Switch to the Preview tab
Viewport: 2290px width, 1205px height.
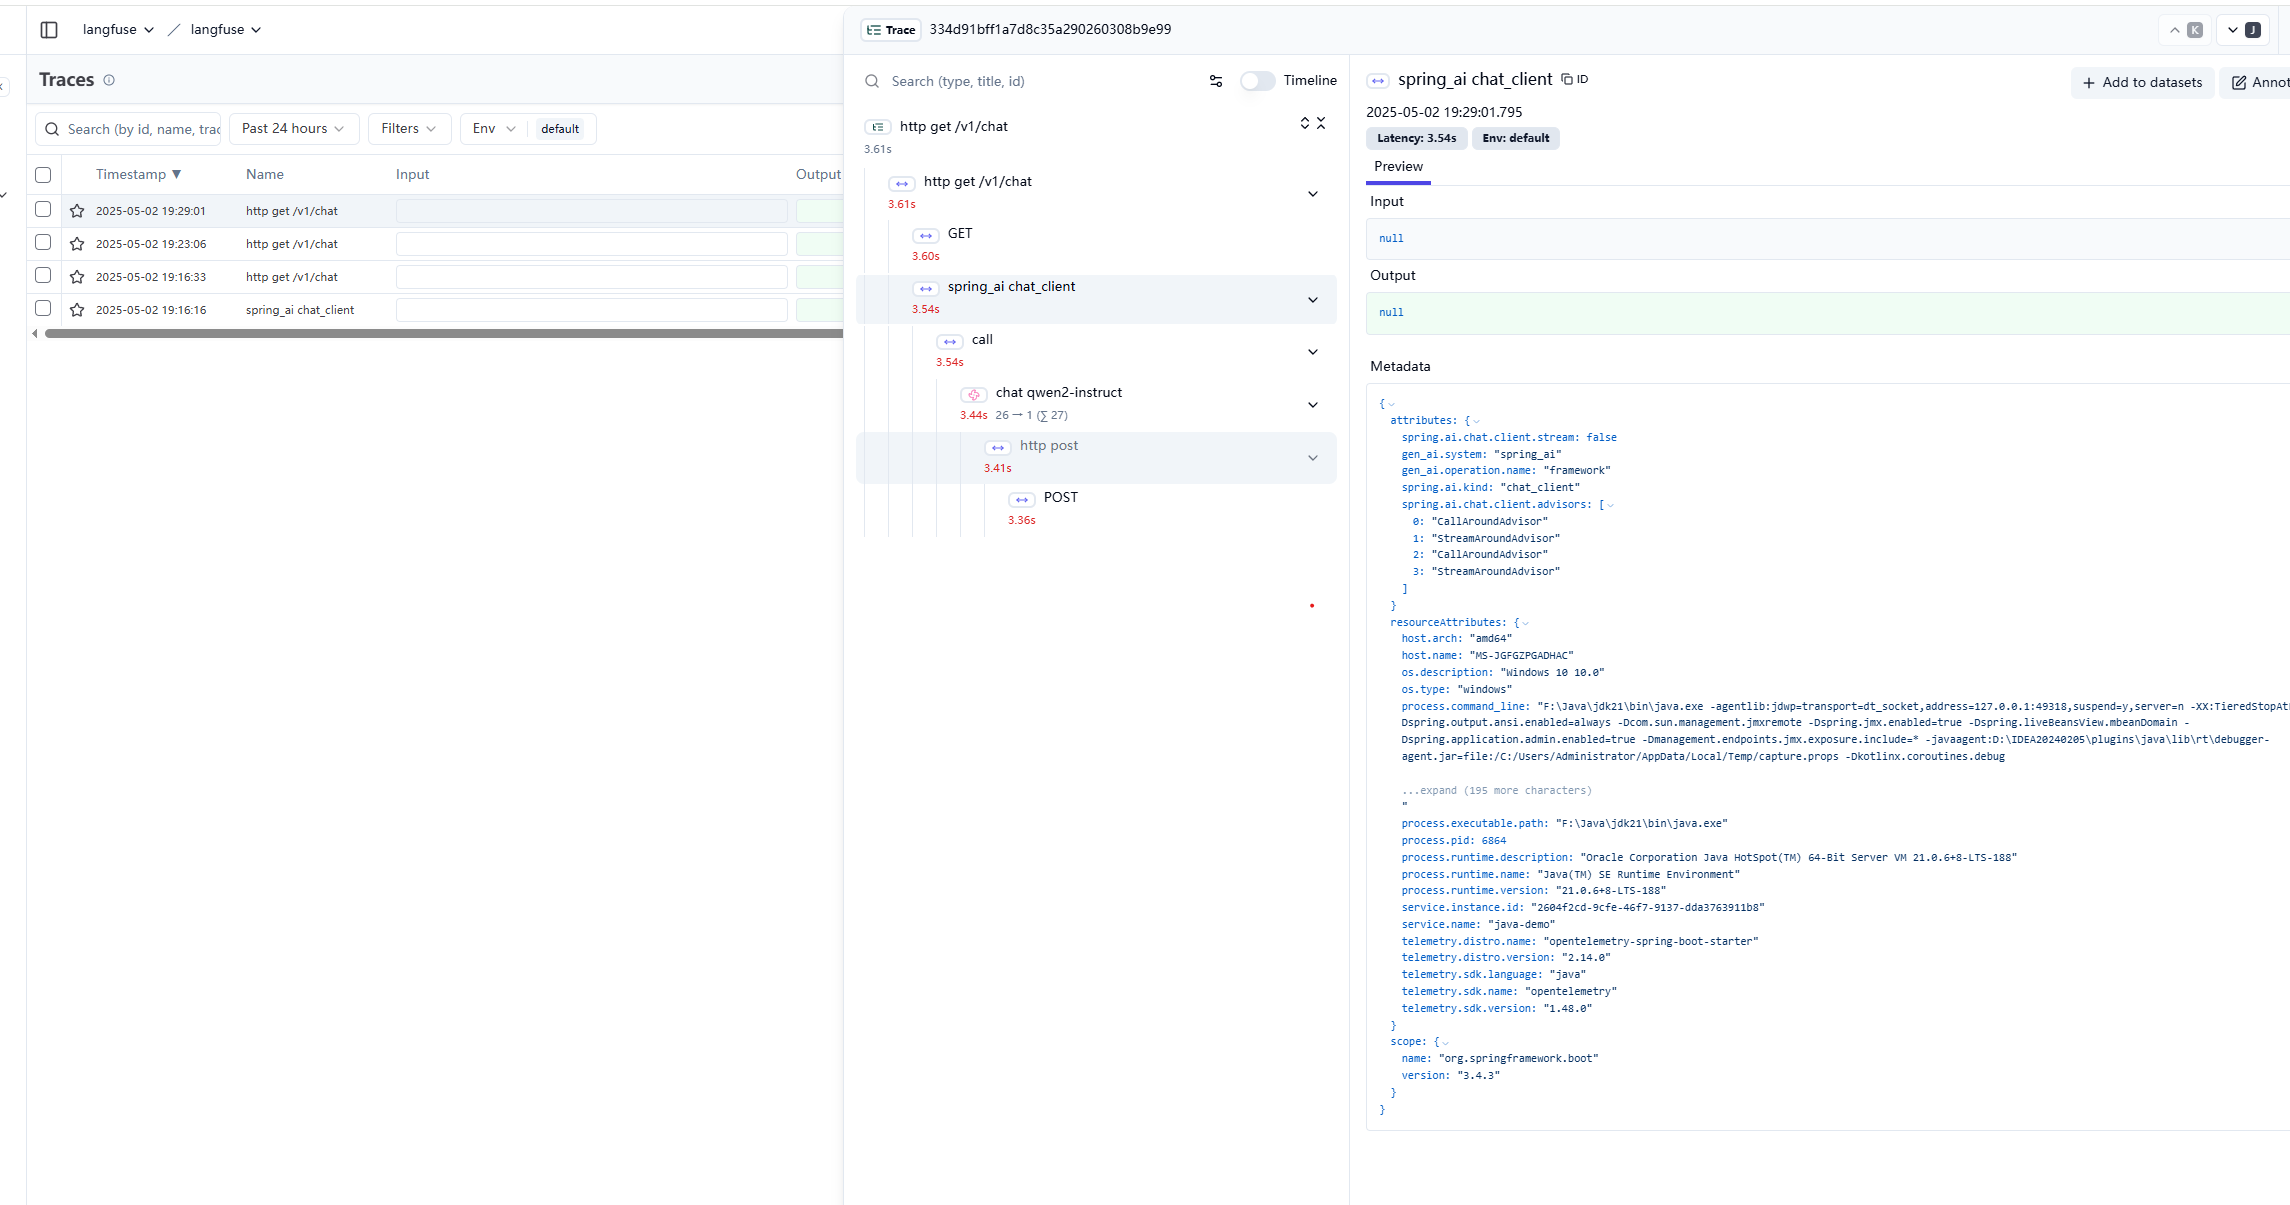(x=1397, y=167)
